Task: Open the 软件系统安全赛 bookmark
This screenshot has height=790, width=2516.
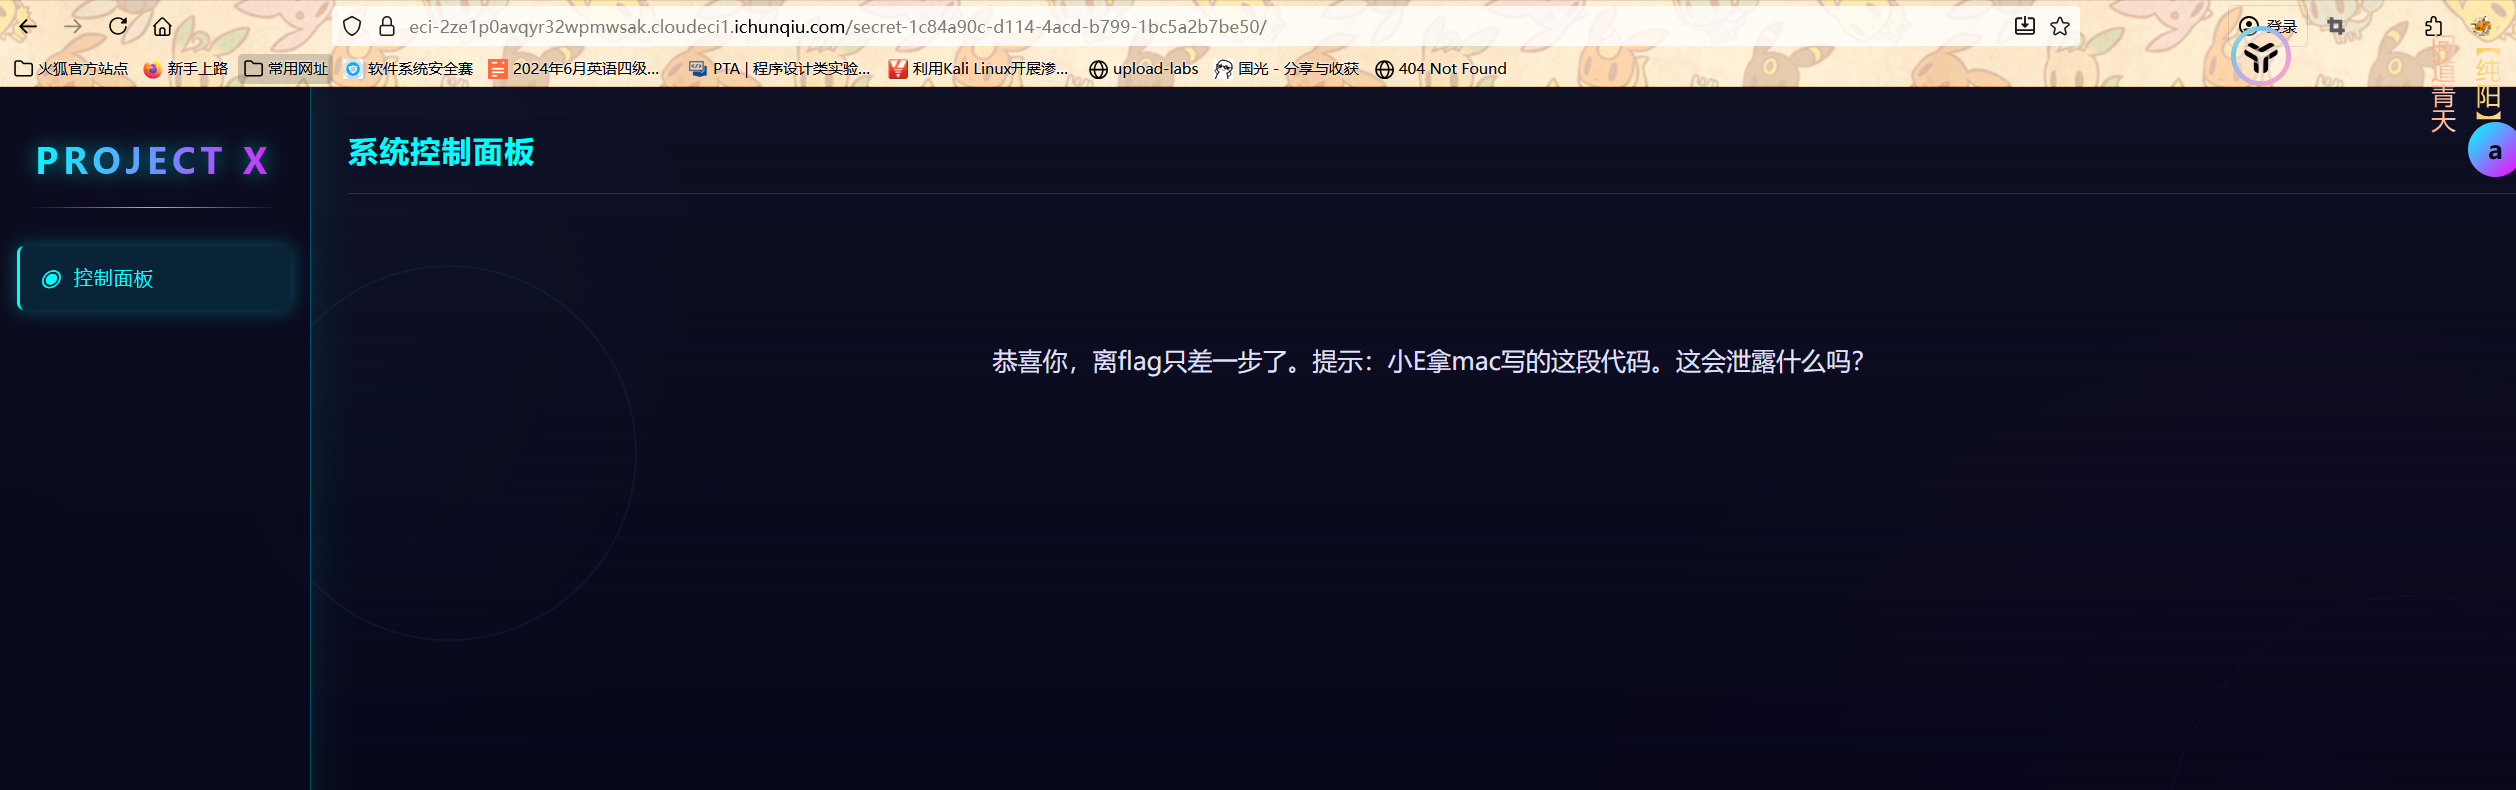Action: [x=409, y=69]
